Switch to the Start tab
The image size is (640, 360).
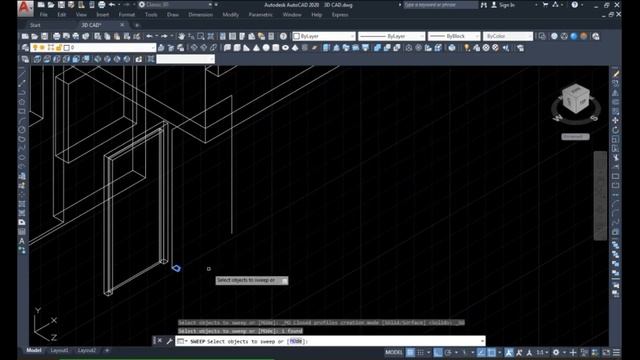click(x=35, y=25)
